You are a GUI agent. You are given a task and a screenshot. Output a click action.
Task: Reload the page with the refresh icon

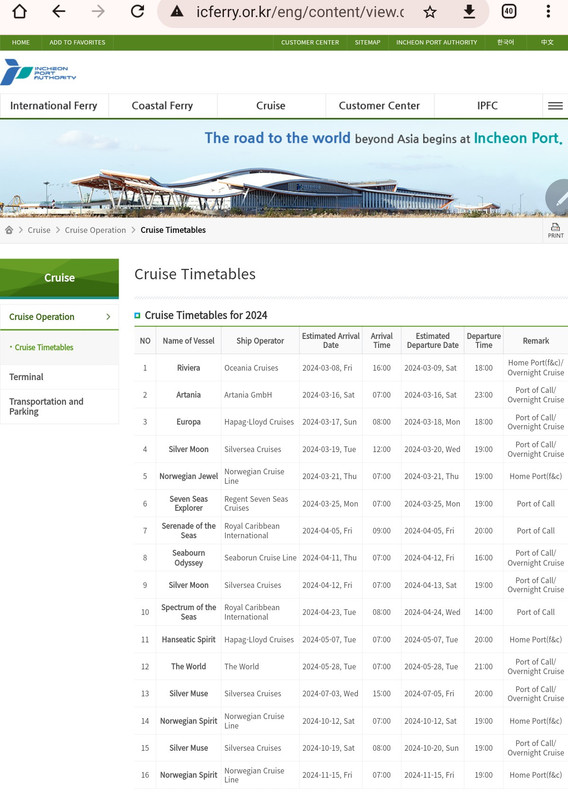137,11
